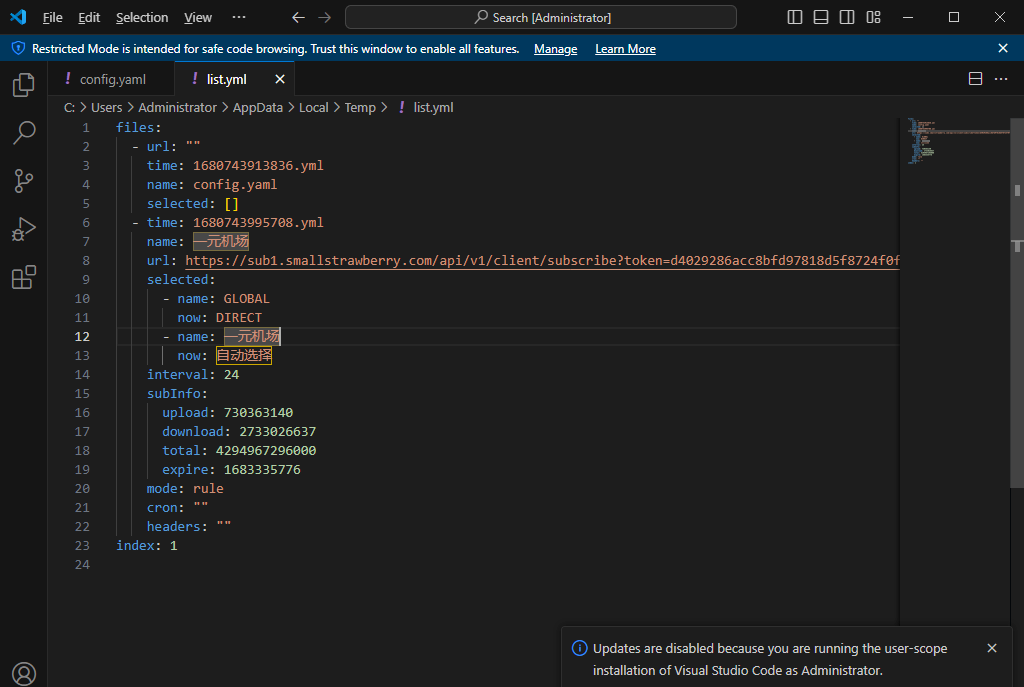Screen dimensions: 1024x687
Task: Click the Split Editor Right icon
Action: [x=976, y=79]
